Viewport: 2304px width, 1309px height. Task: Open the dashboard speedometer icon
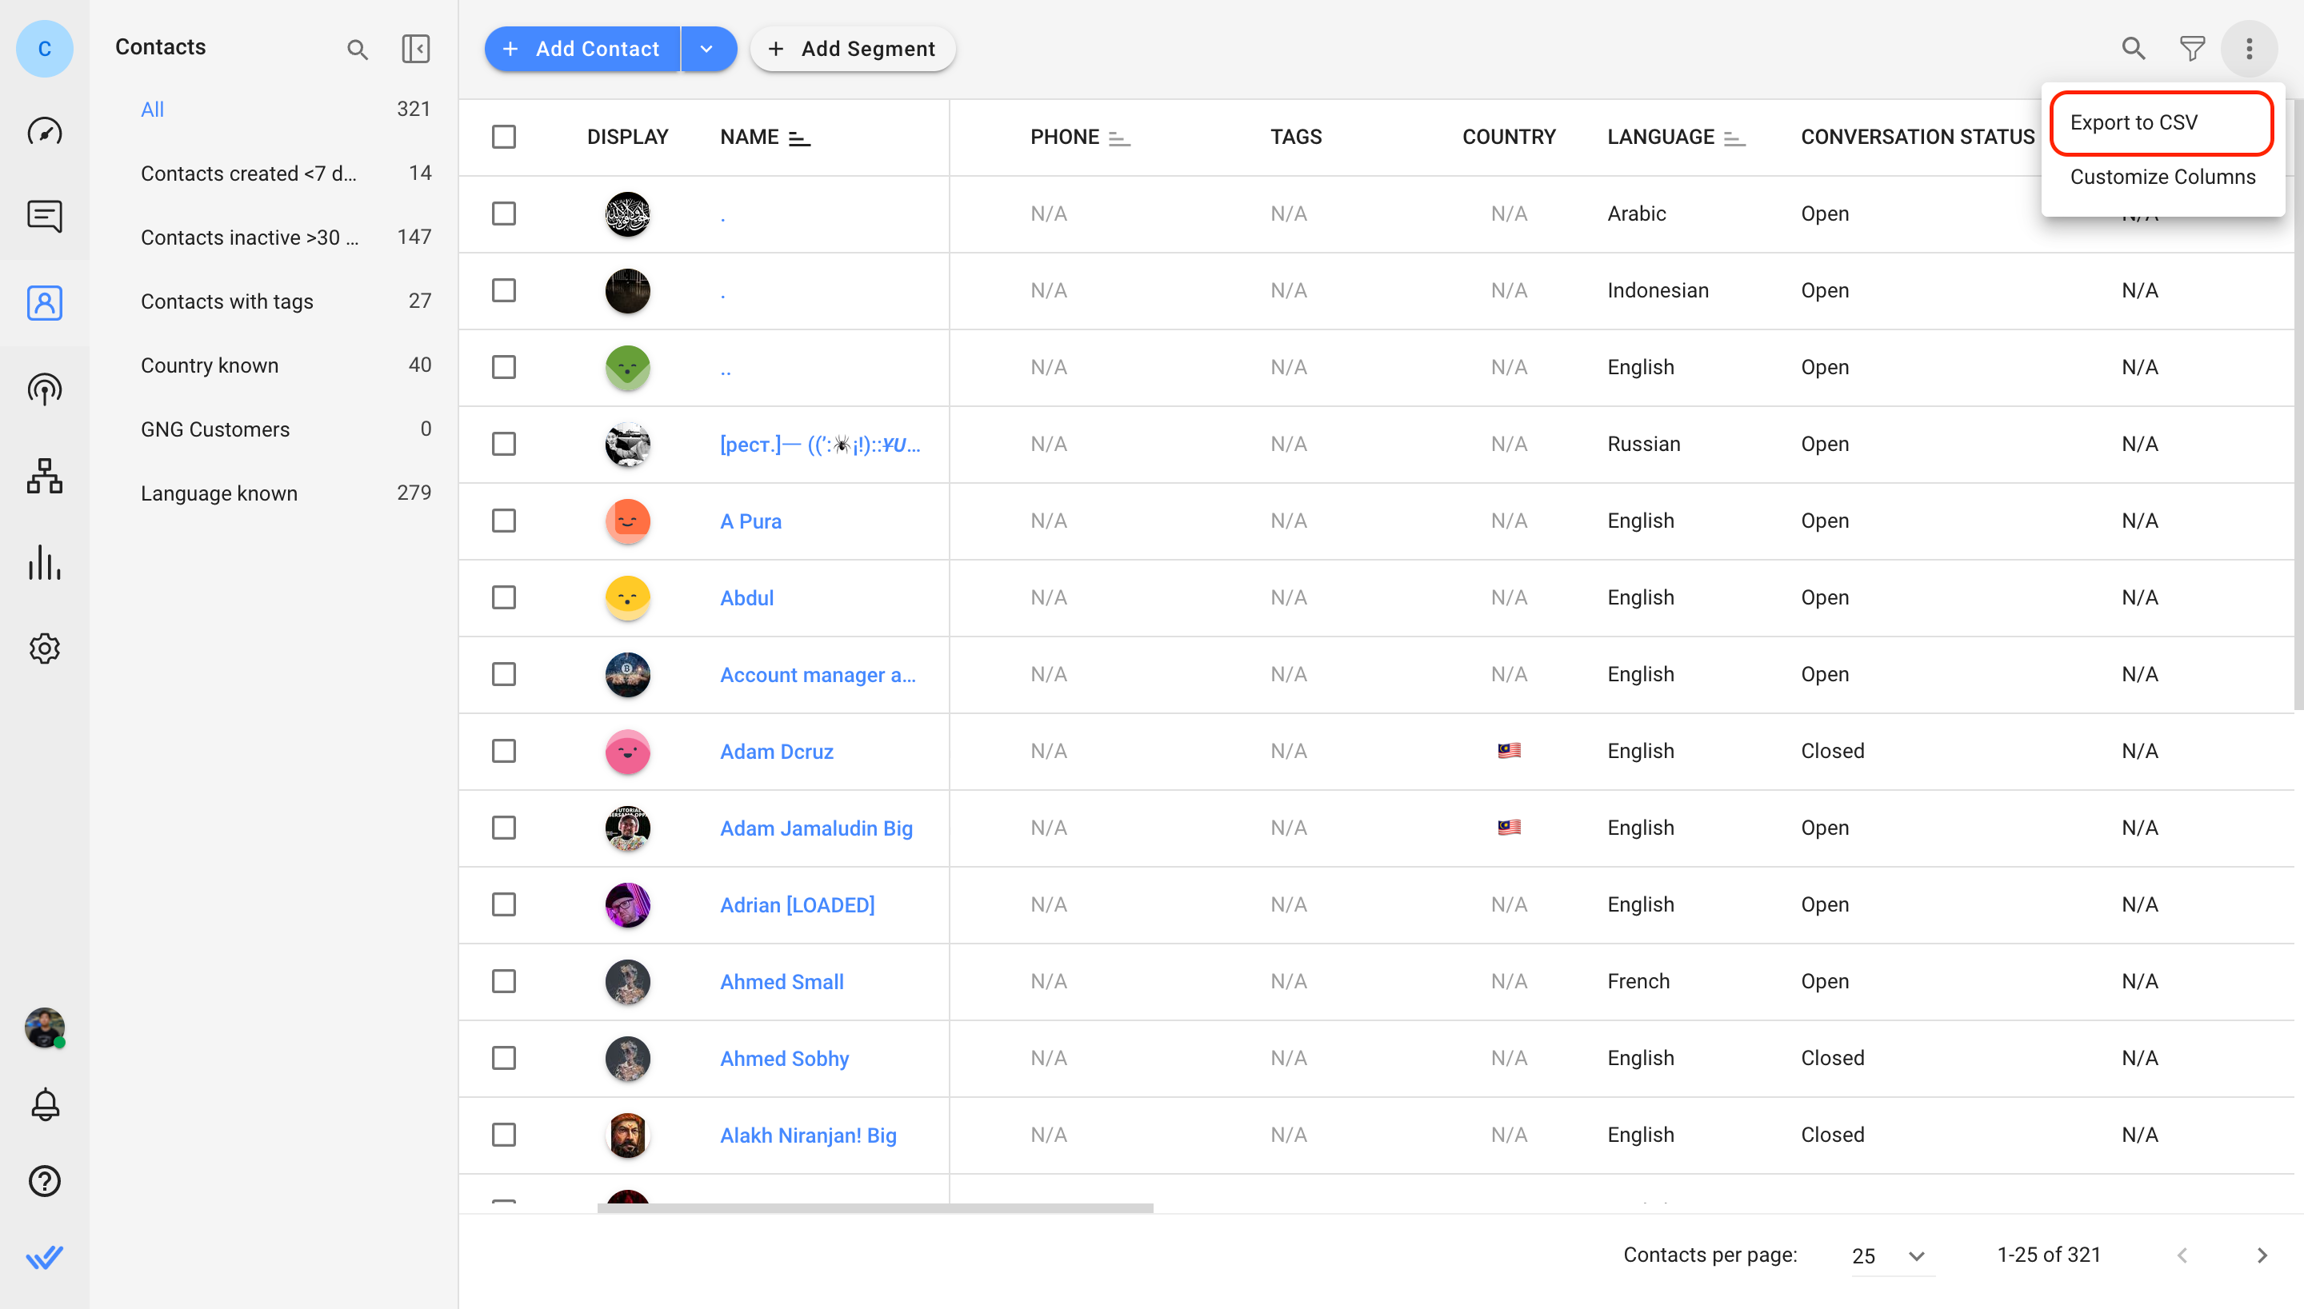[x=44, y=131]
